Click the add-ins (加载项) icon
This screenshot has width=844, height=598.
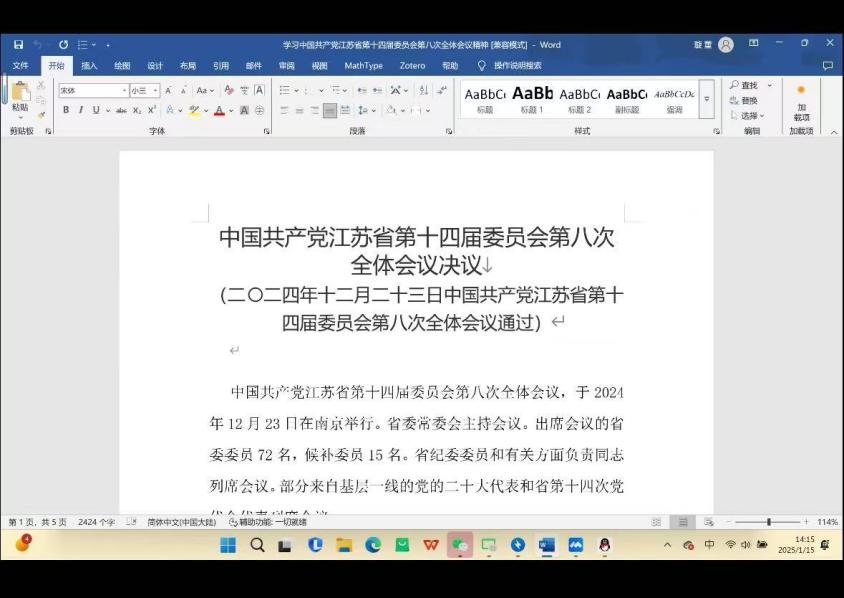(800, 104)
